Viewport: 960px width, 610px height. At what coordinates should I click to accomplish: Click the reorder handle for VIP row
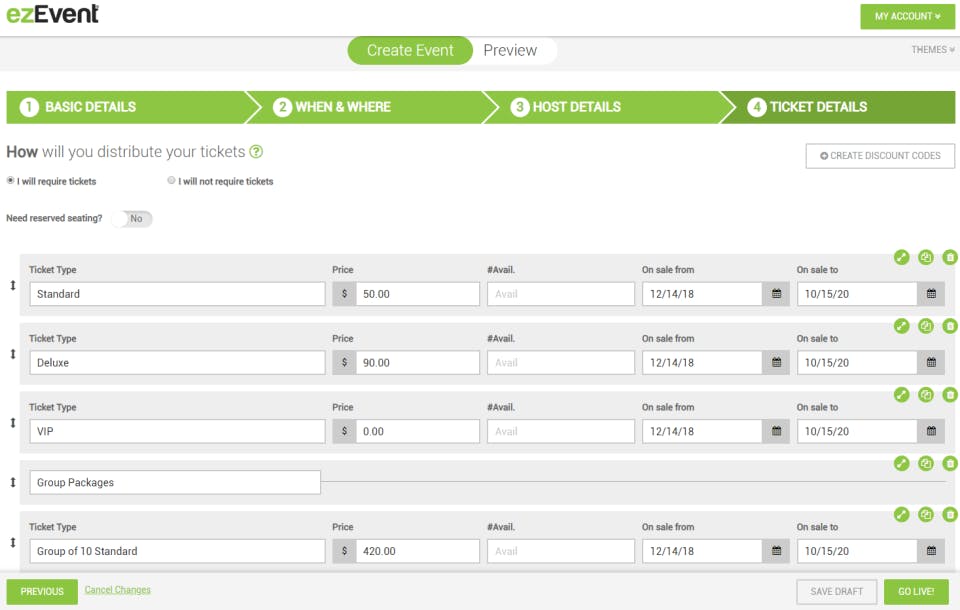pyautogui.click(x=13, y=423)
